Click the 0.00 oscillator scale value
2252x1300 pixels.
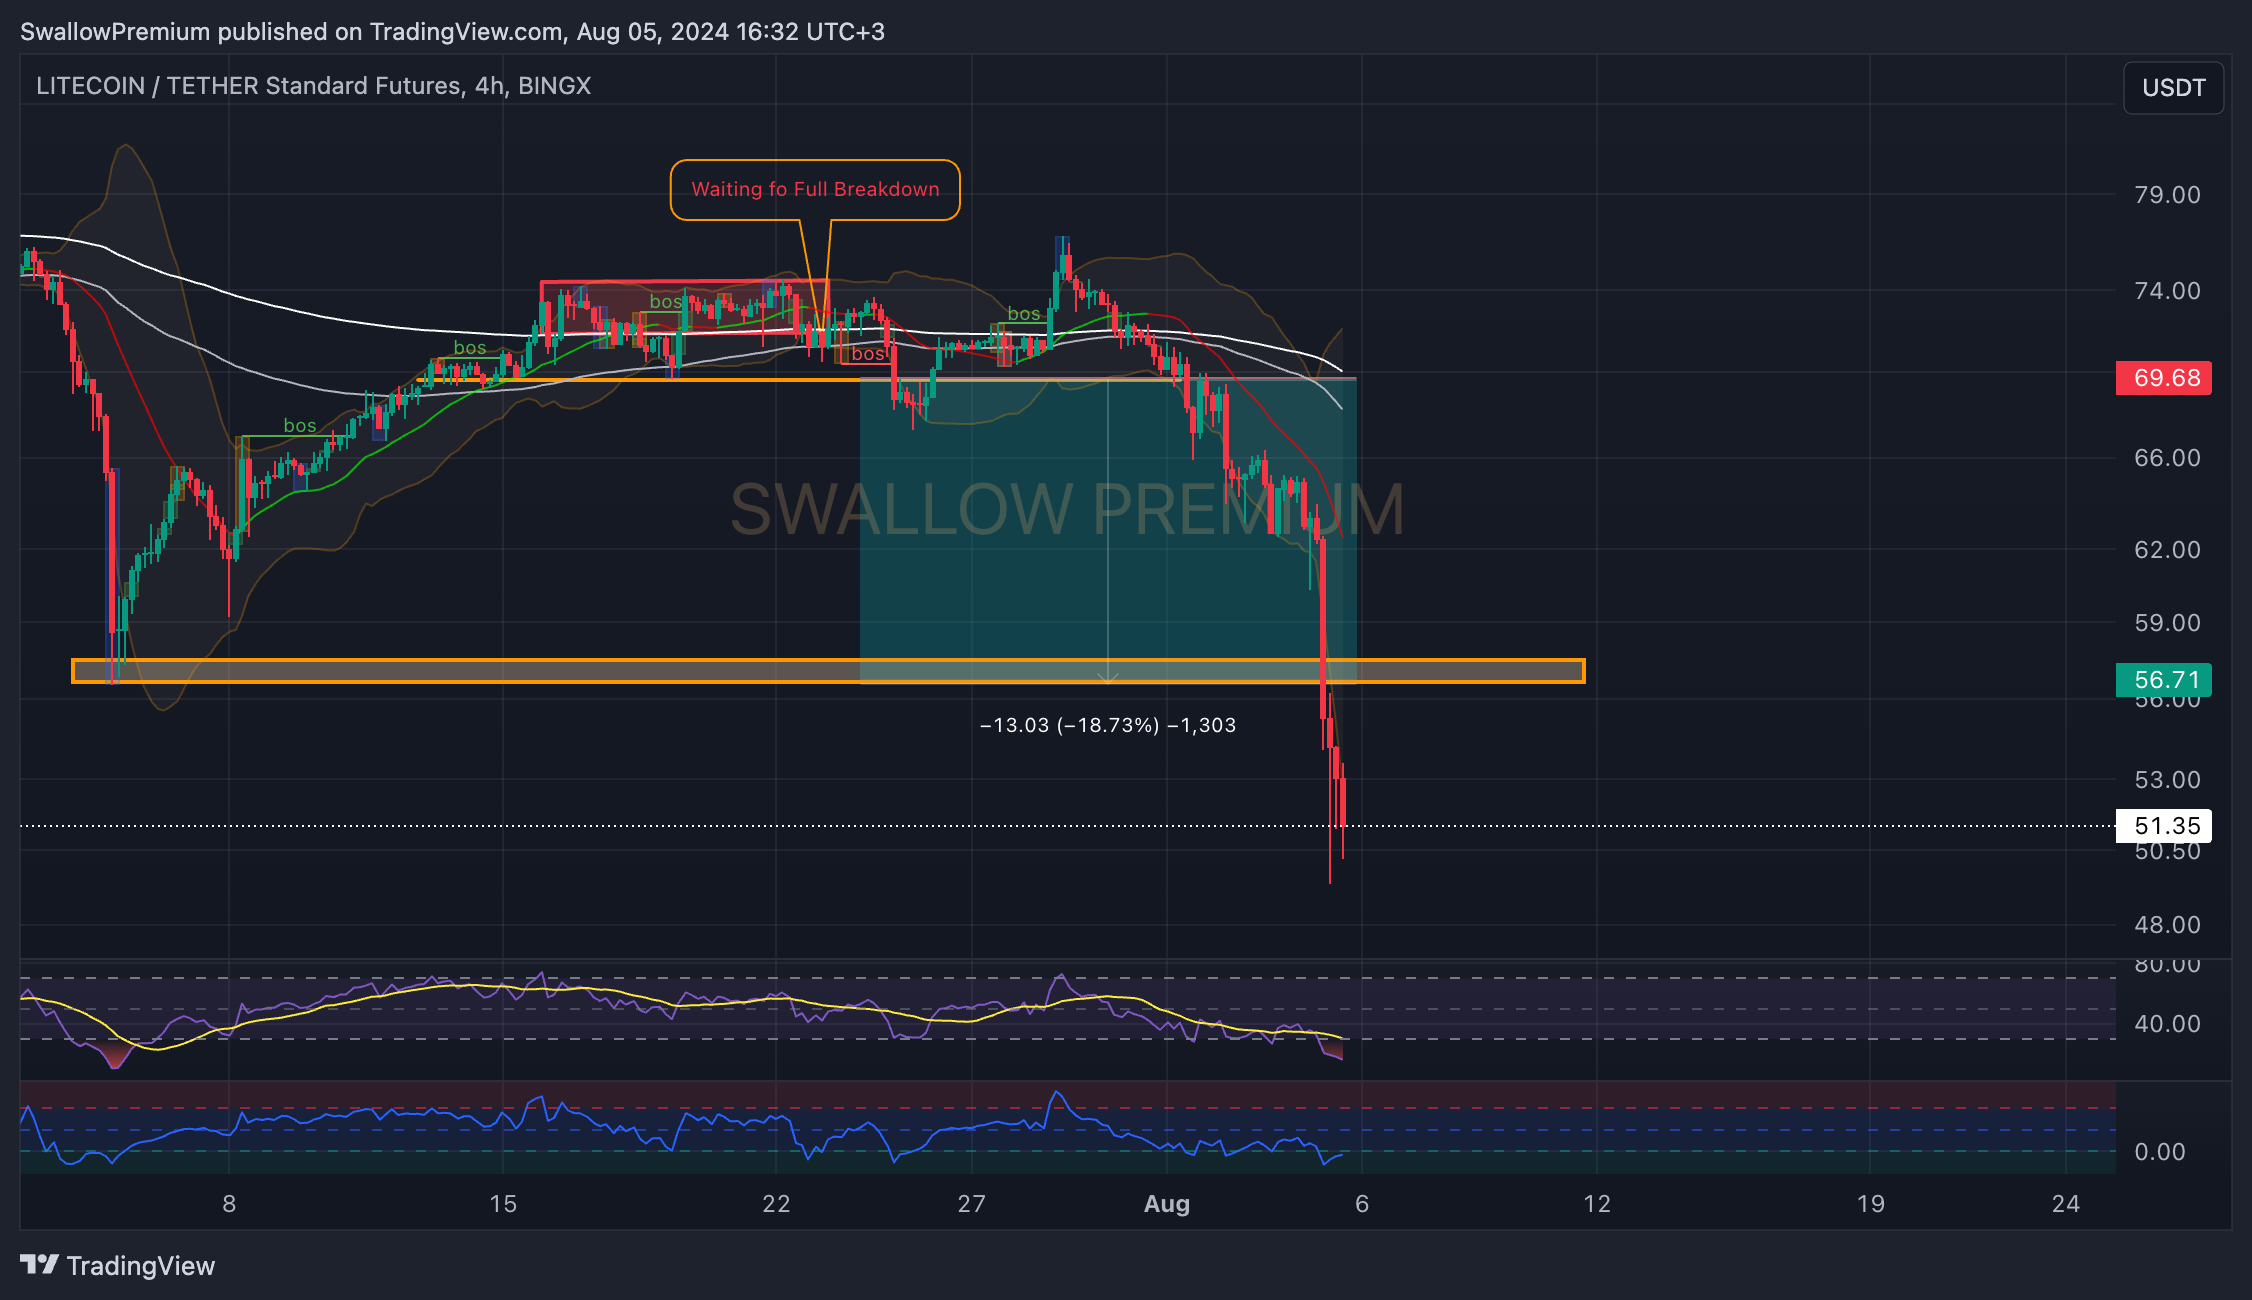tap(2159, 1152)
